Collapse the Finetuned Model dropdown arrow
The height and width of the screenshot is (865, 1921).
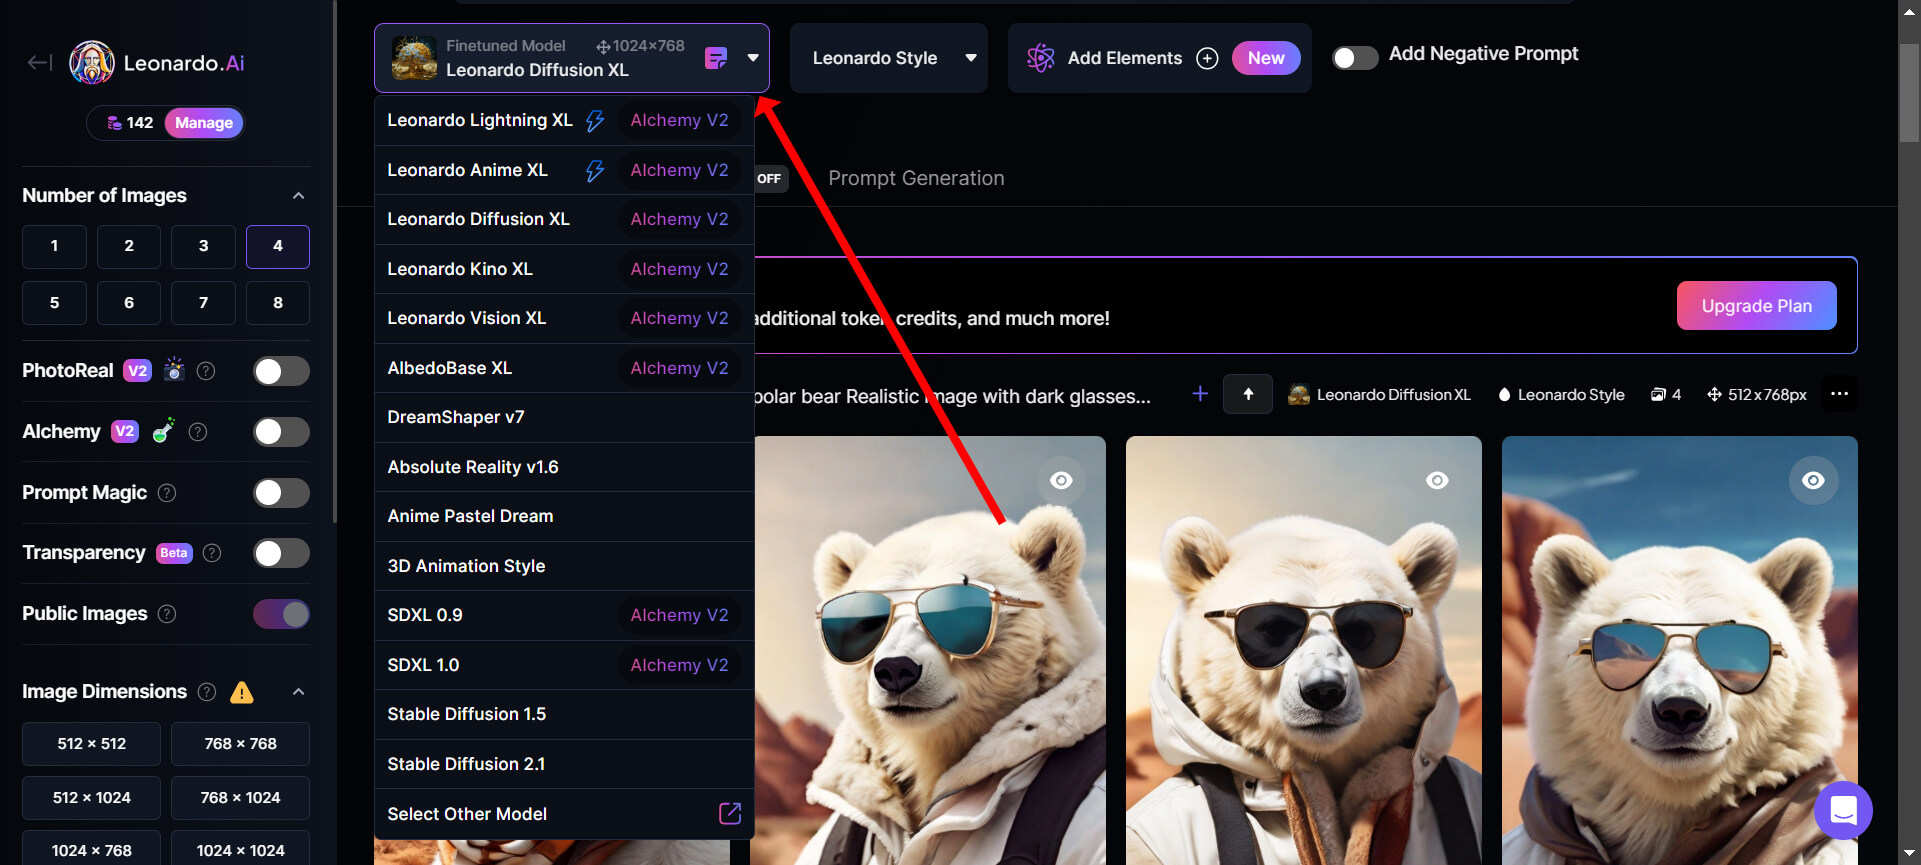pos(753,58)
